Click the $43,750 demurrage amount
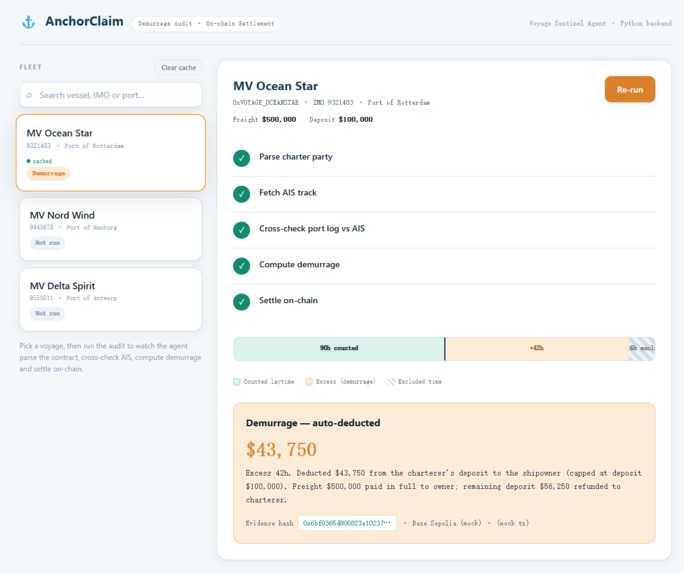 tap(281, 450)
